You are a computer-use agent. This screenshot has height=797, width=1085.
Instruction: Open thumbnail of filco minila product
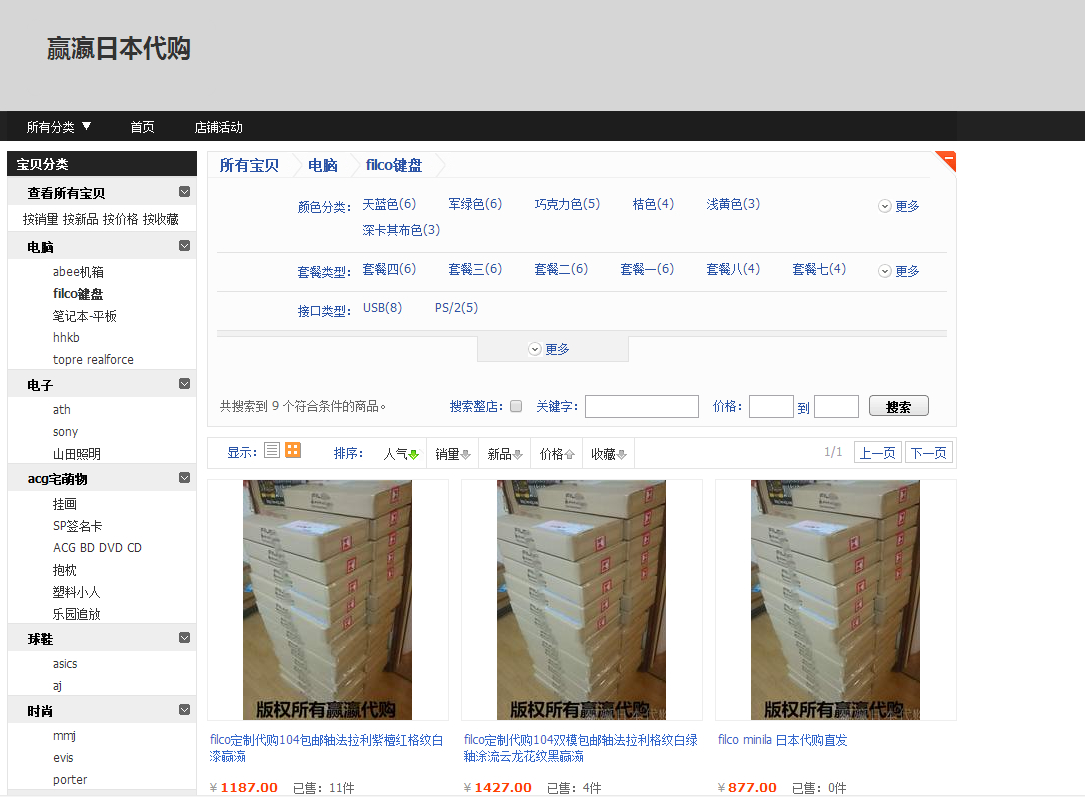coord(835,600)
